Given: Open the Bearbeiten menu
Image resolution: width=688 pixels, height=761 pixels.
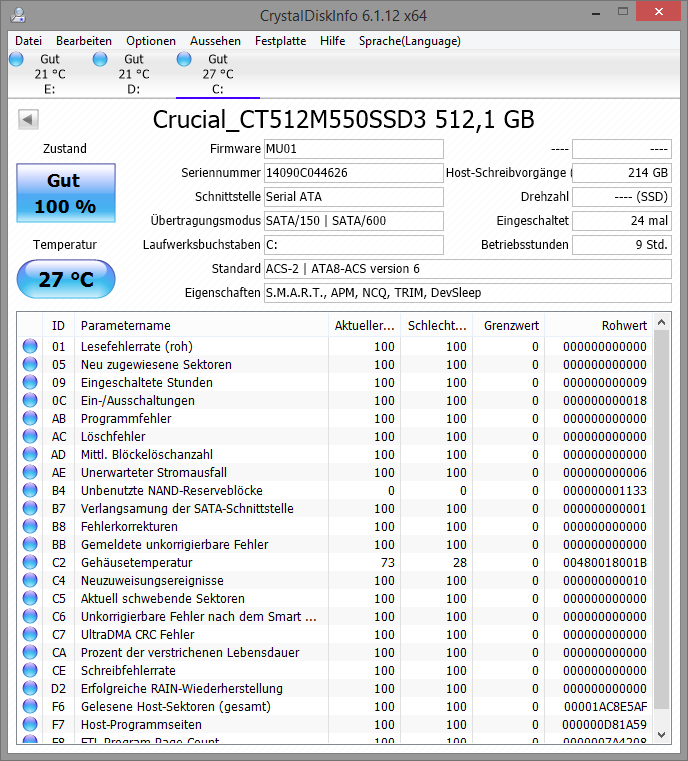Looking at the screenshot, I should pyautogui.click(x=83, y=41).
